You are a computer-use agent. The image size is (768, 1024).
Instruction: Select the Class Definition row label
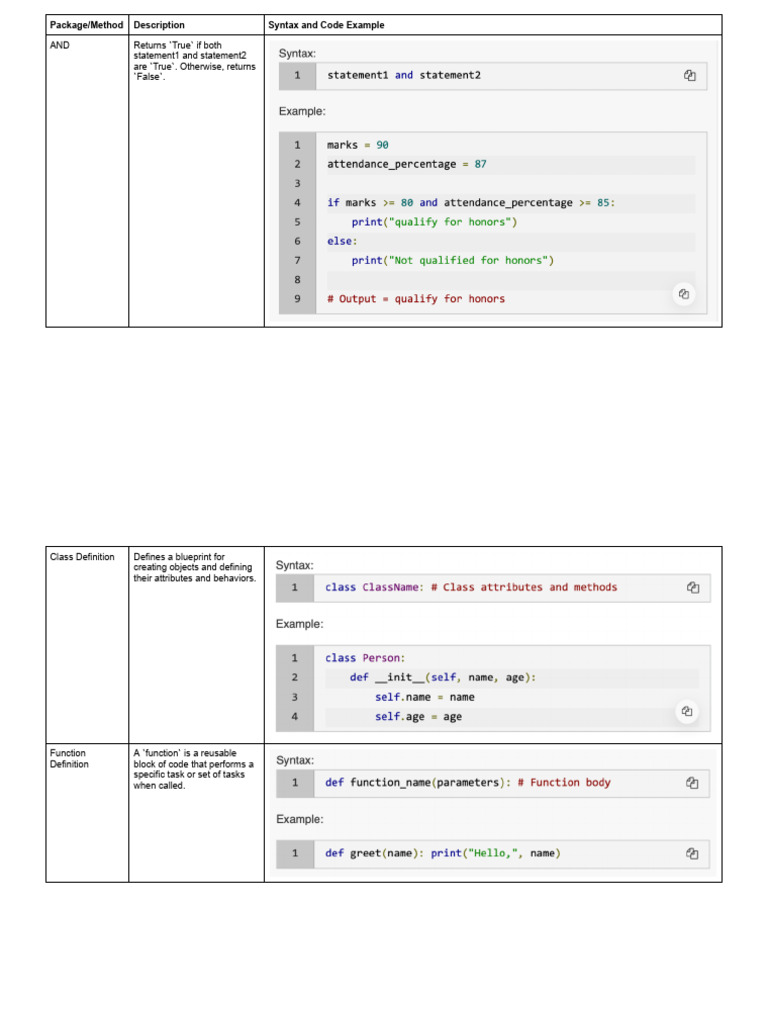point(82,557)
